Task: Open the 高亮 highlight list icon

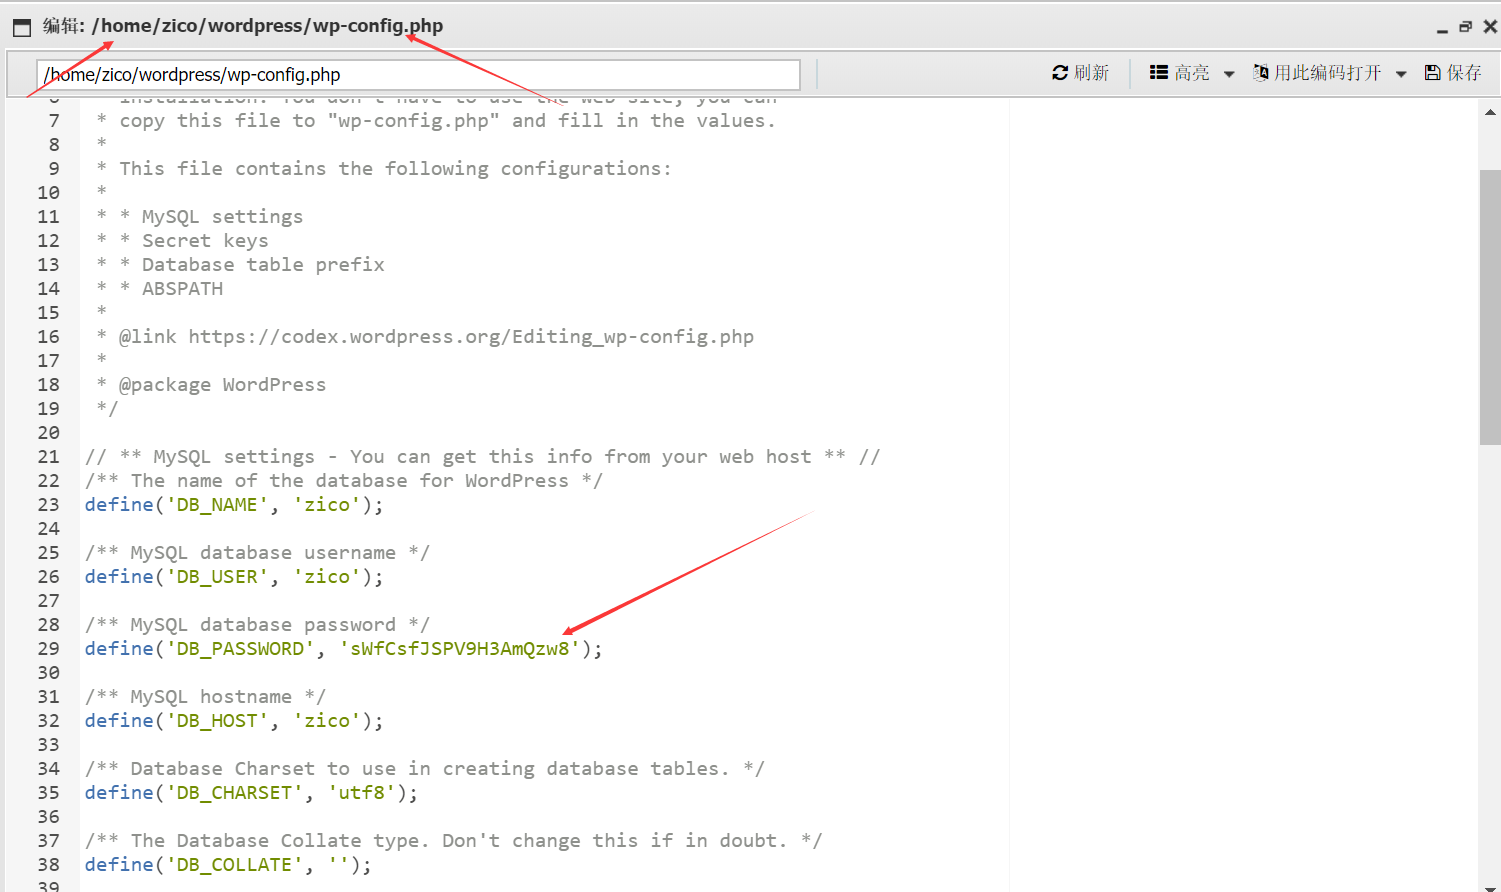Action: point(1159,72)
